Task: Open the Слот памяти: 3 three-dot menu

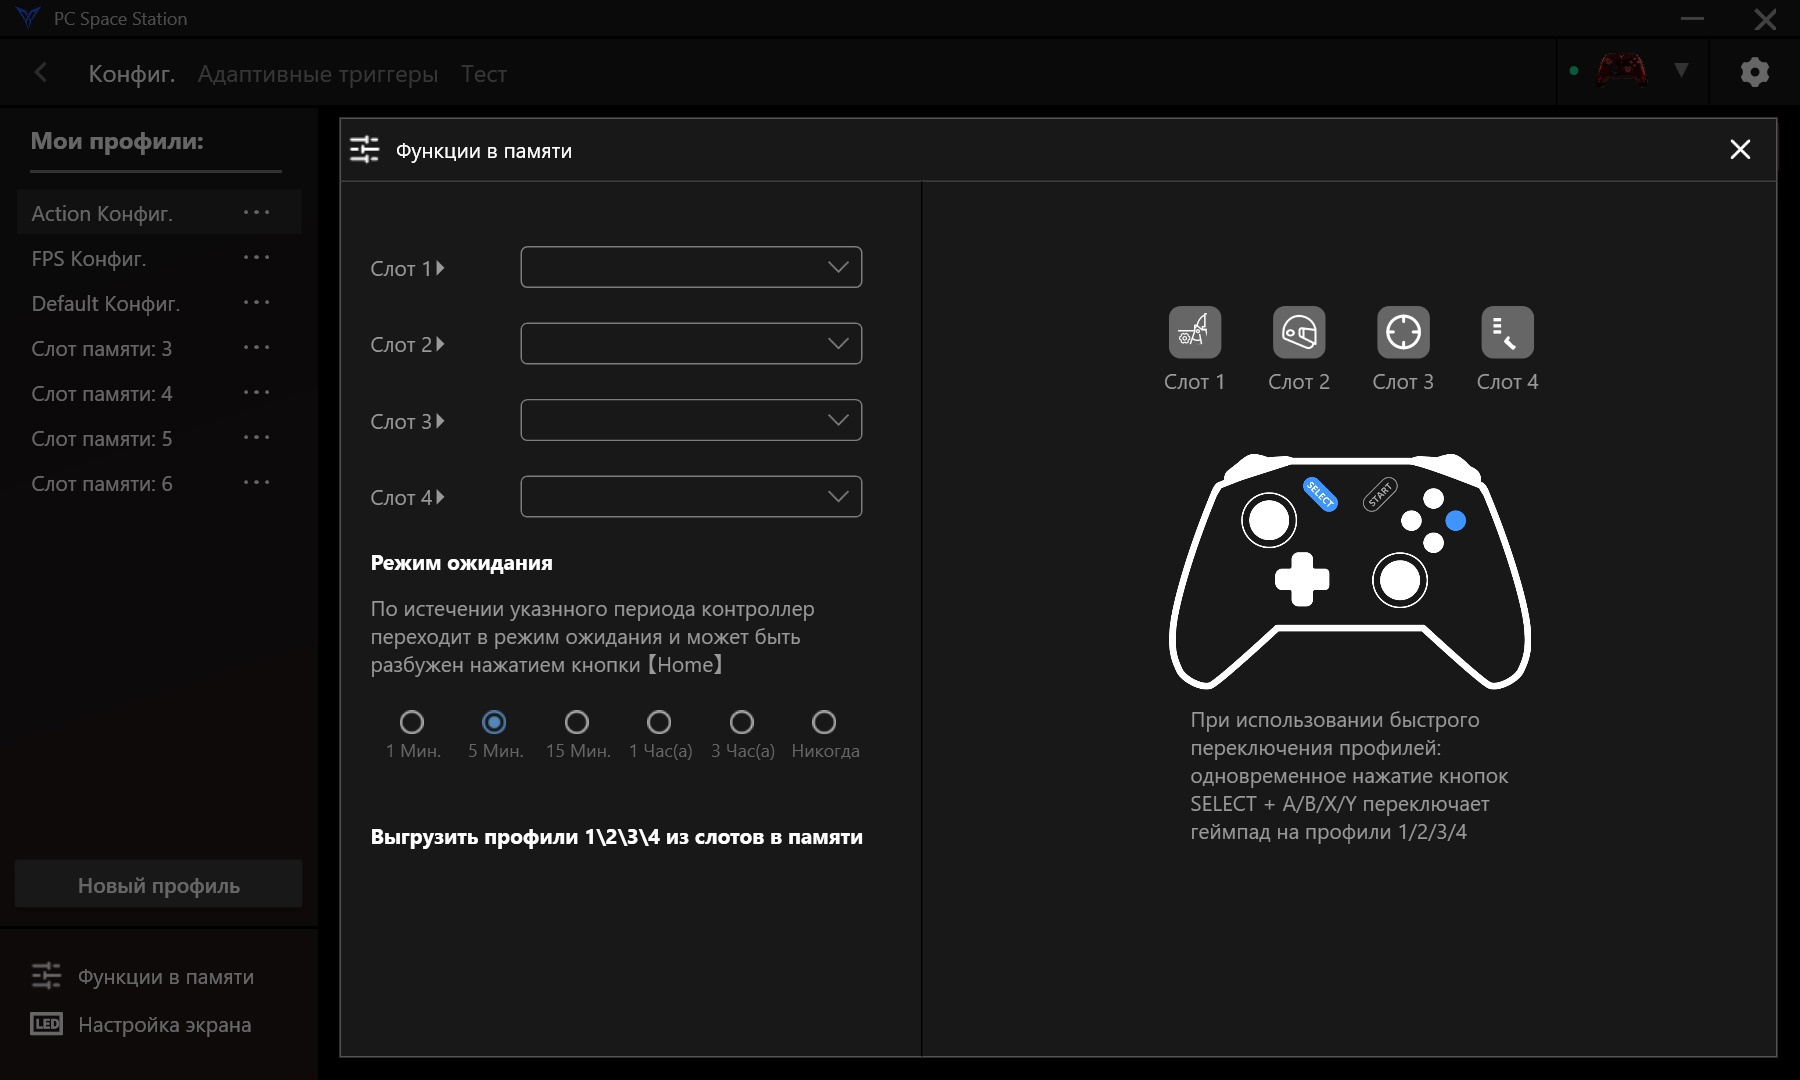Action: [x=257, y=347]
